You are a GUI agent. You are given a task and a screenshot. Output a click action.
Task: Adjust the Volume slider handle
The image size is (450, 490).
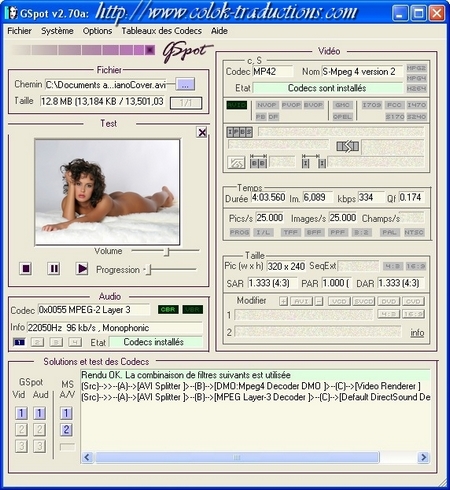tap(167, 251)
